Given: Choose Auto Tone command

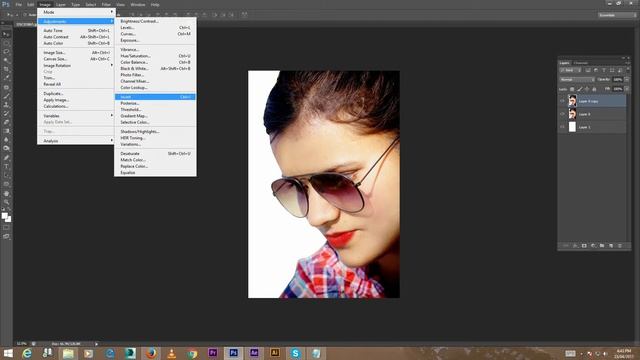Looking at the screenshot, I should pos(76,31).
